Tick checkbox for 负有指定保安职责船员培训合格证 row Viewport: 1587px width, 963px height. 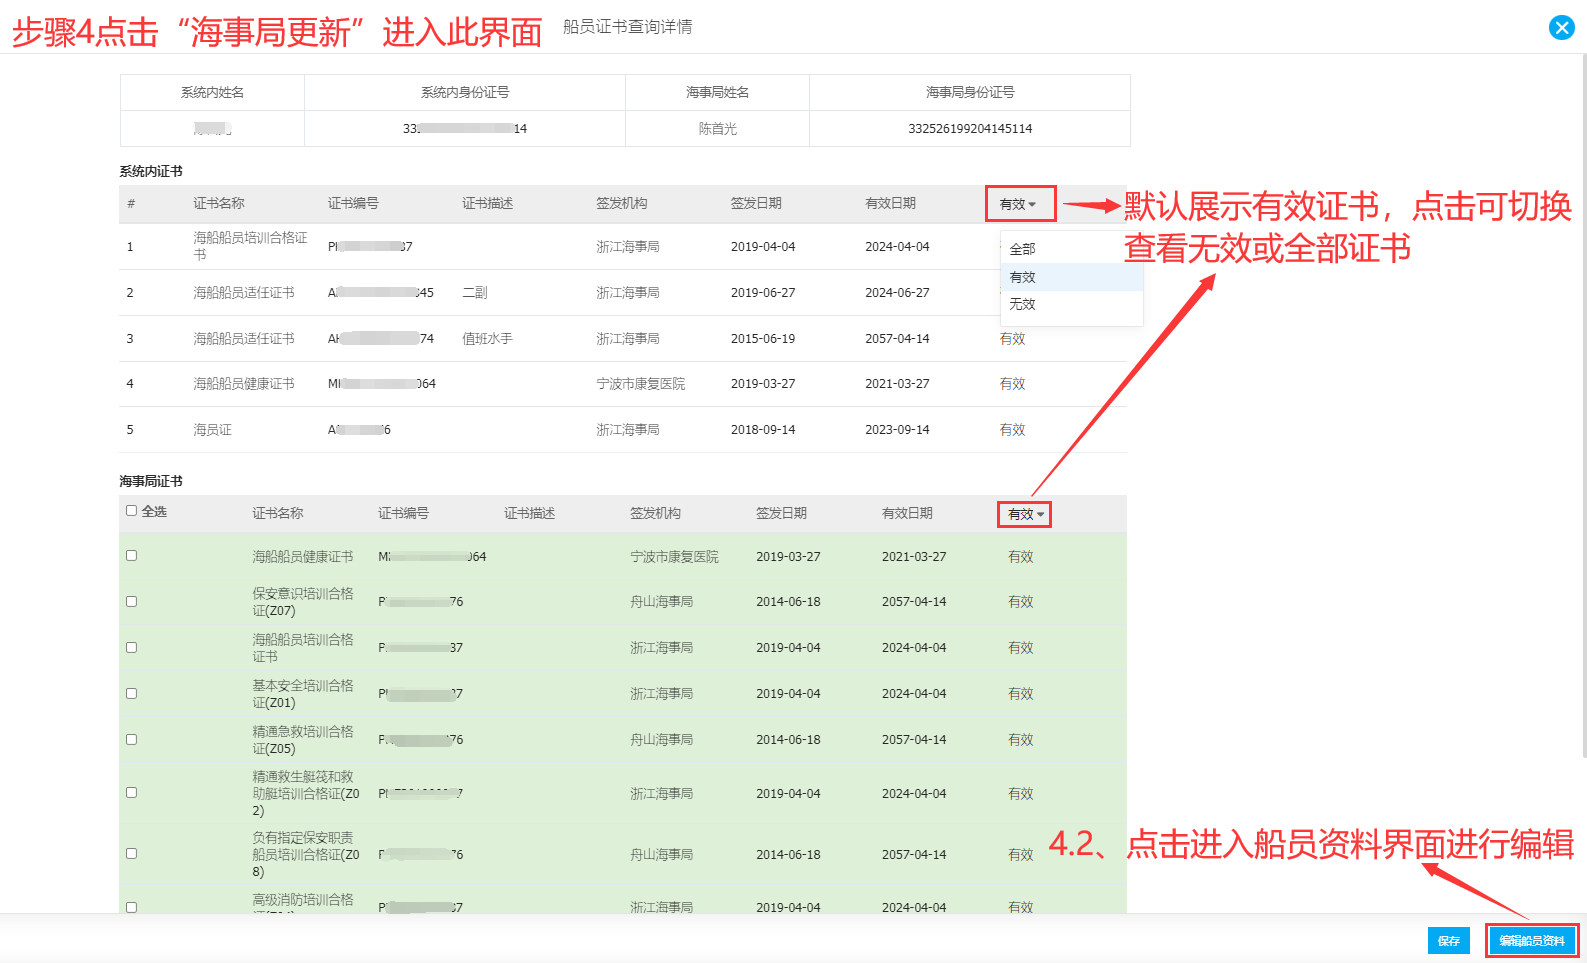pos(131,854)
